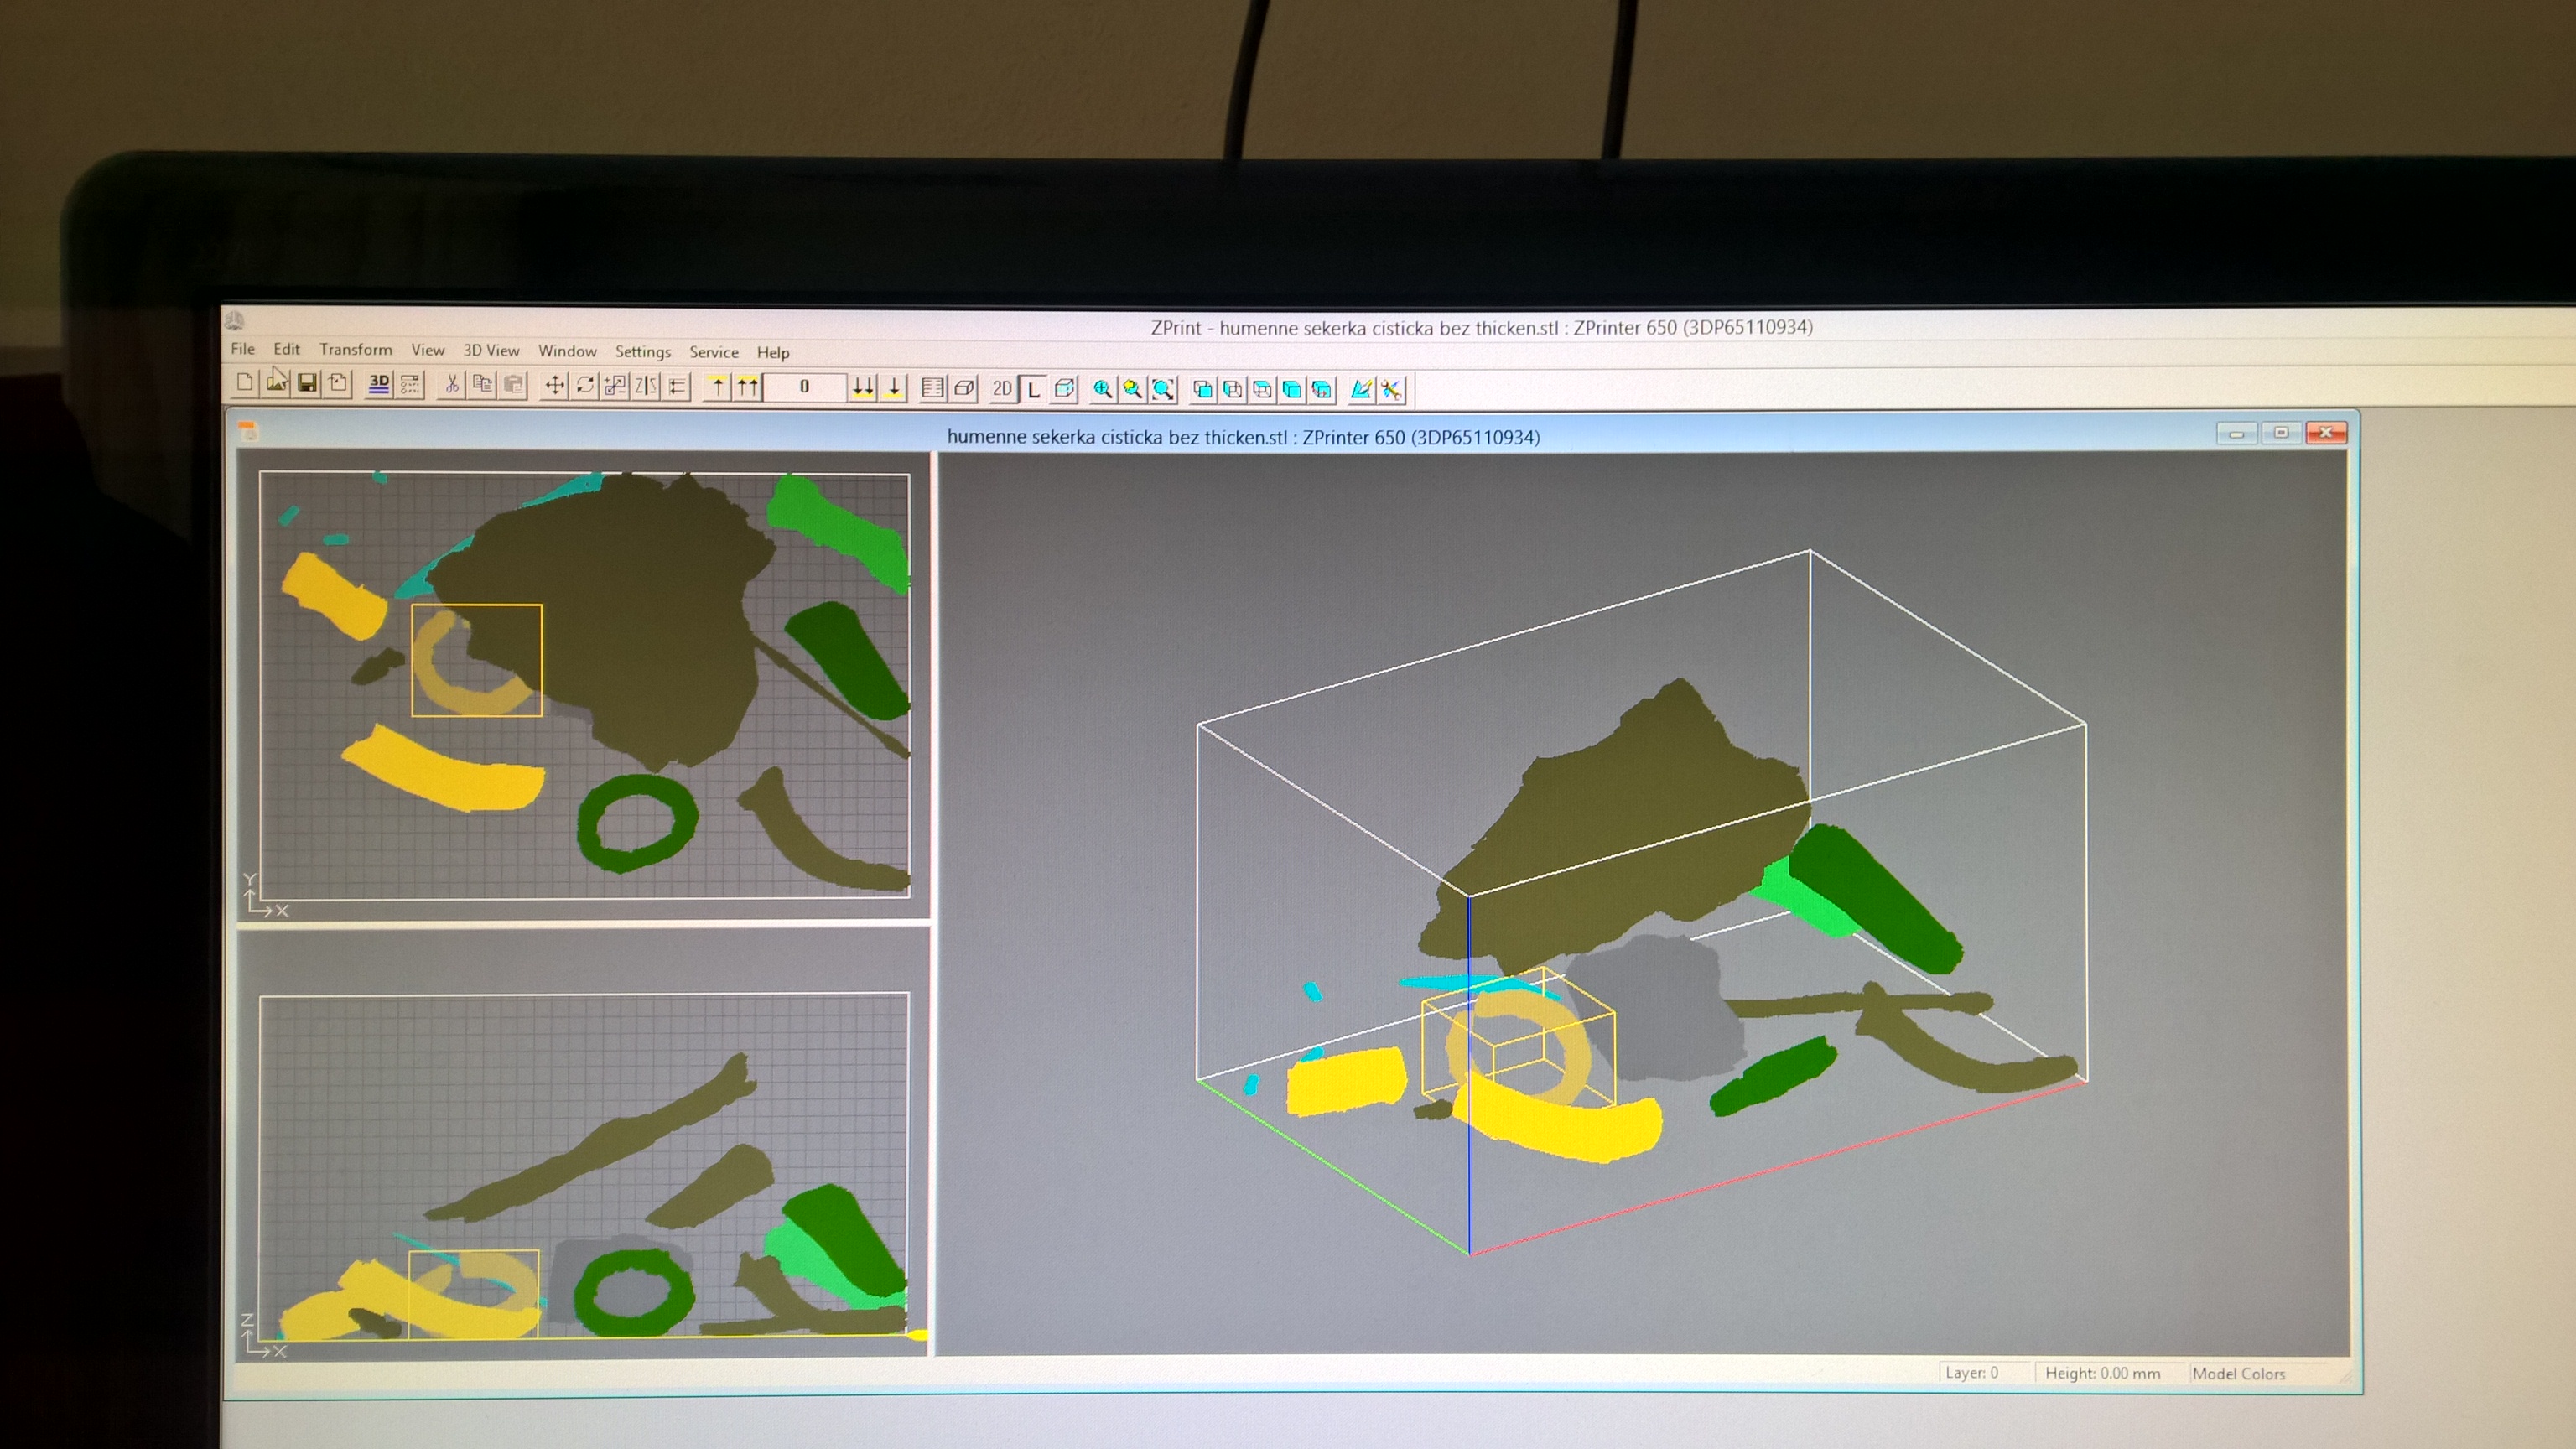2576x1449 pixels.
Task: Select the Move (cross arrows) tool
Action: 555,386
